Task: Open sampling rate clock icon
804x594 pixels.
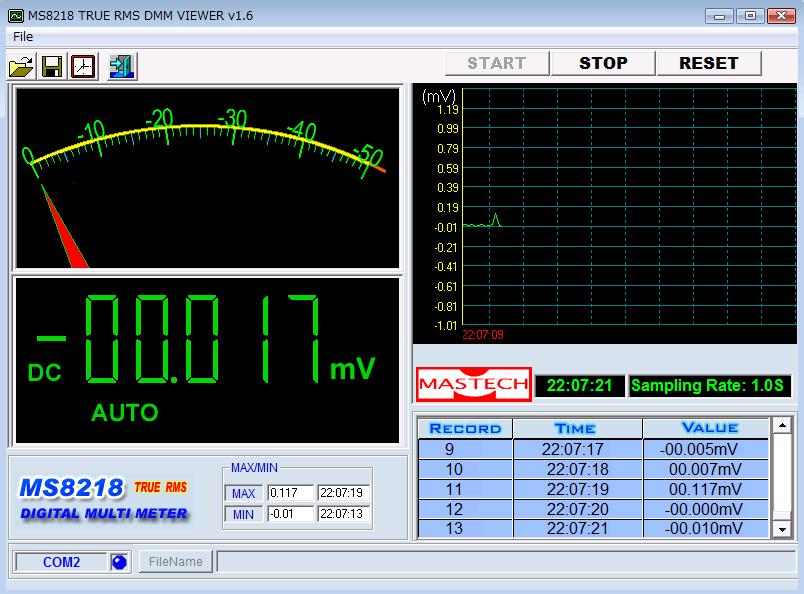Action: click(x=83, y=66)
